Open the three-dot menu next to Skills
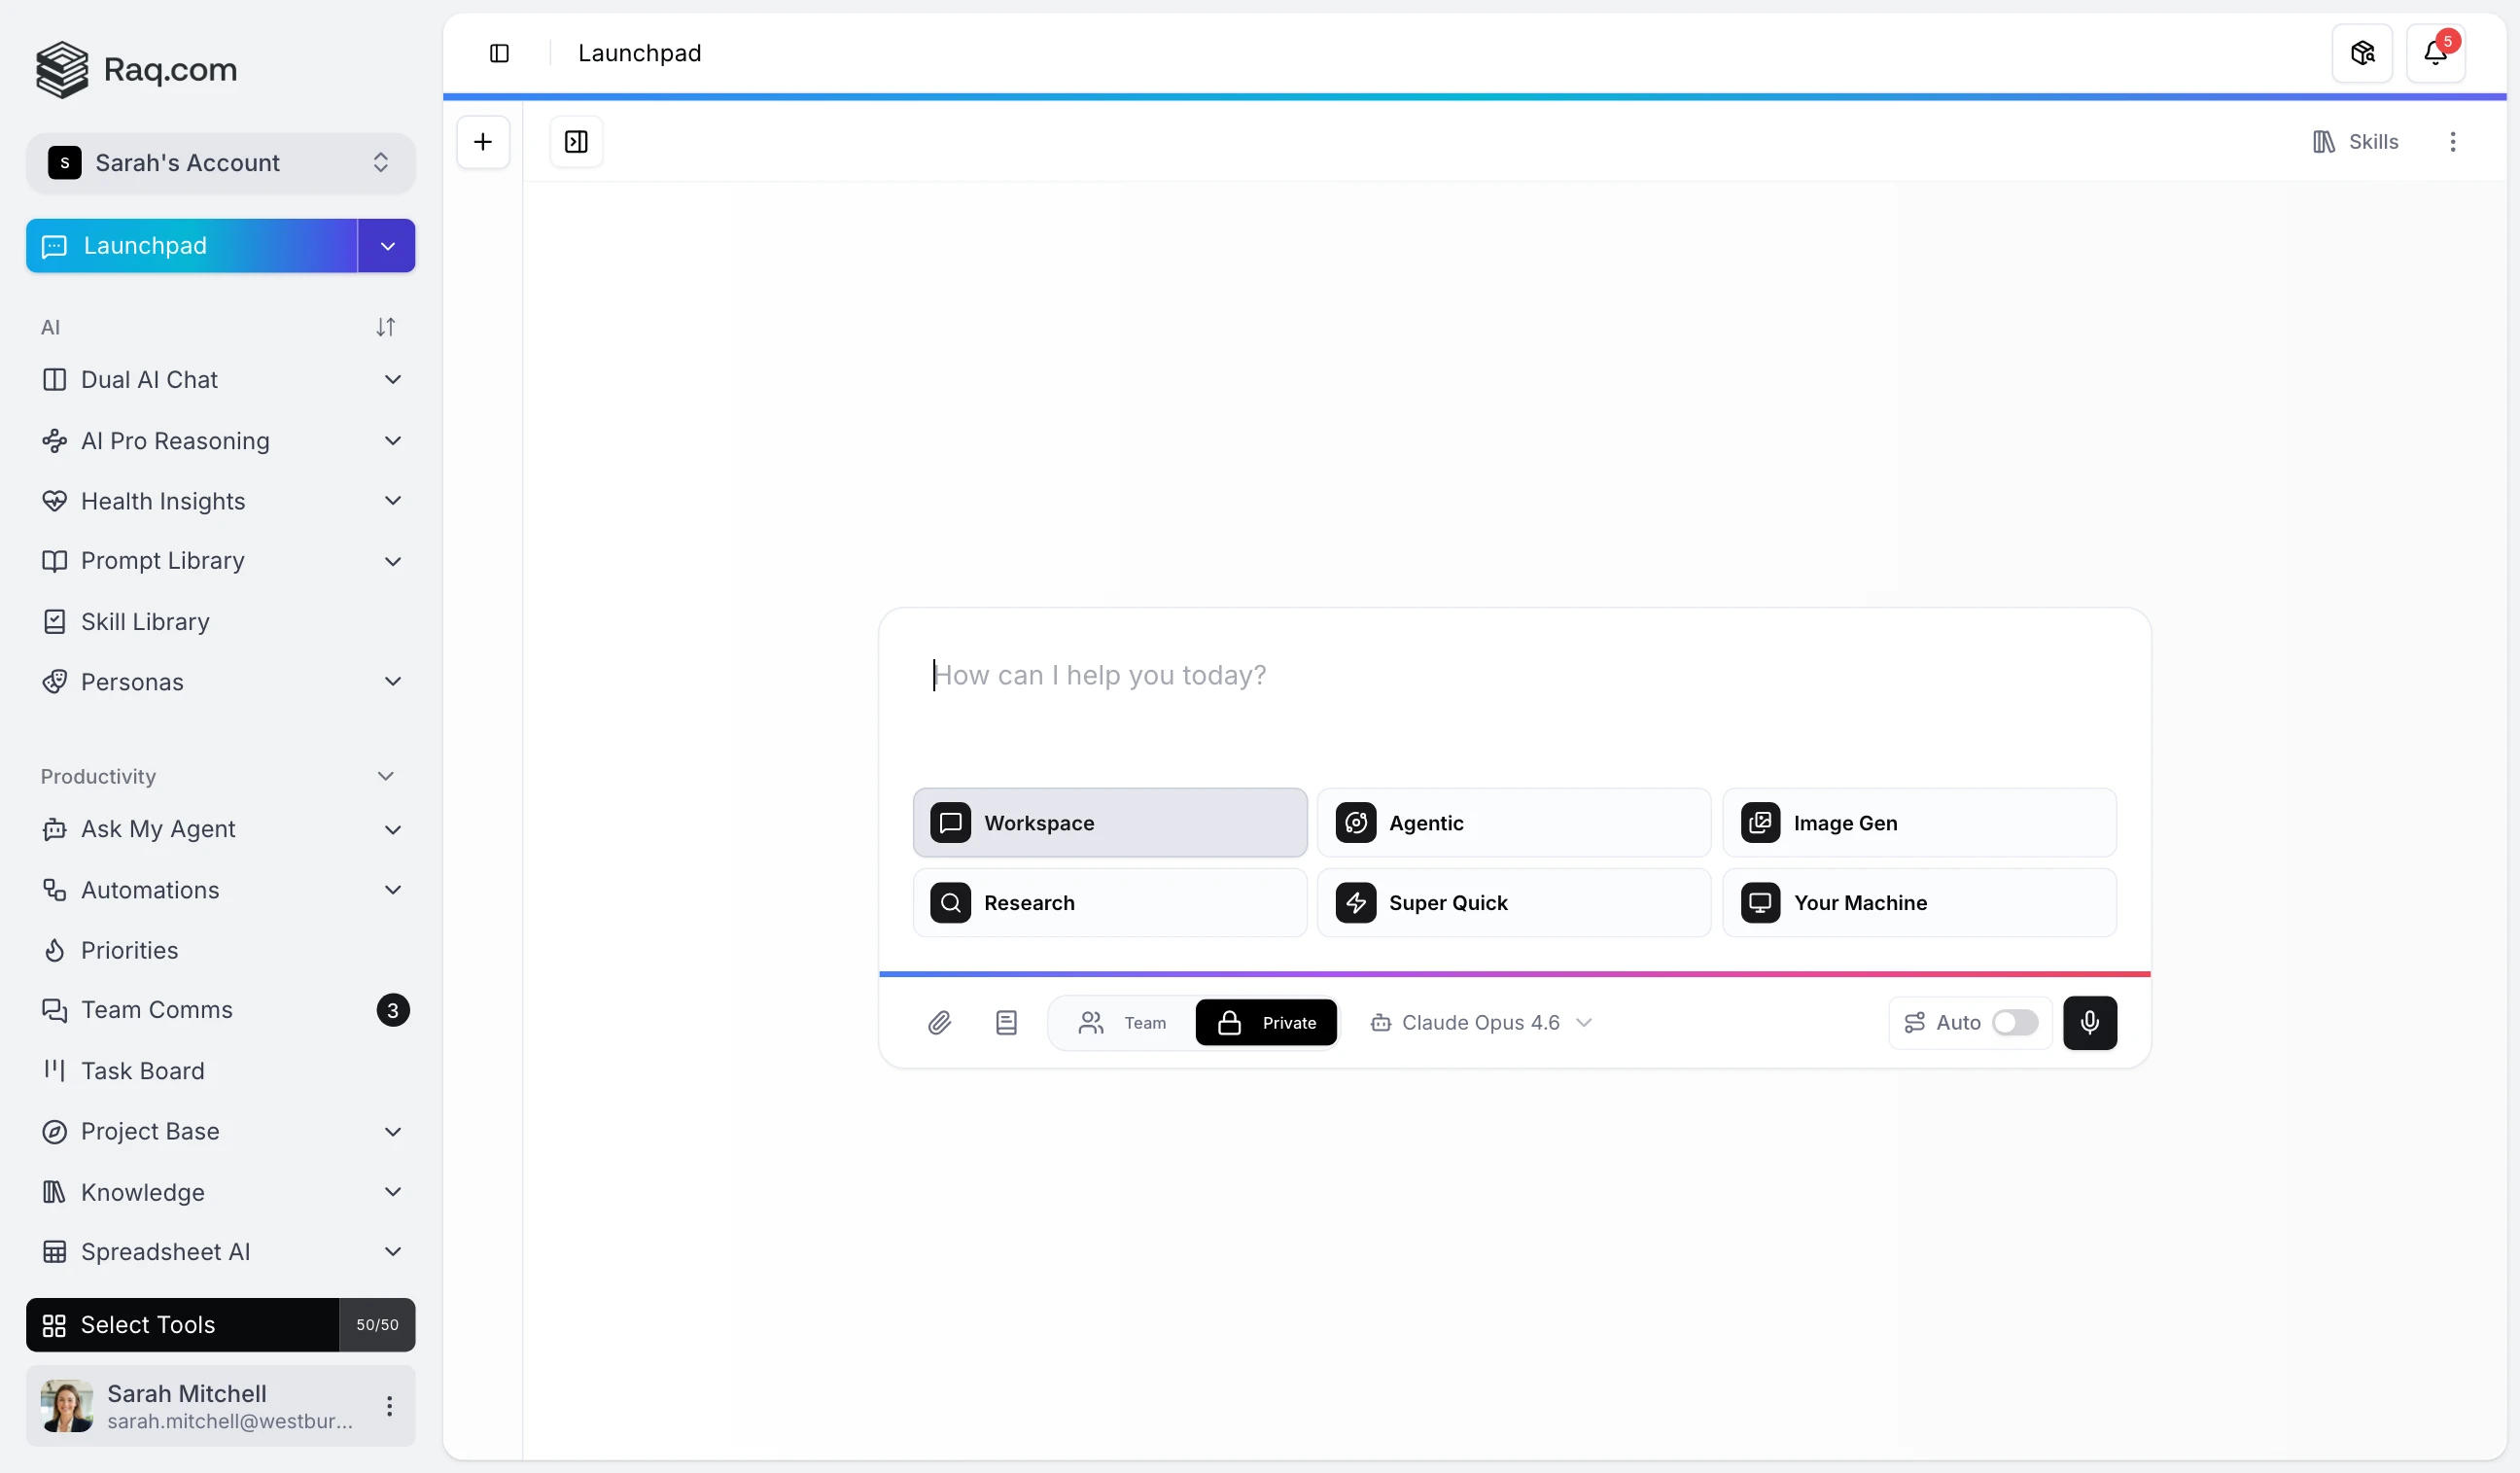The height and width of the screenshot is (1473, 2520). click(x=2452, y=142)
